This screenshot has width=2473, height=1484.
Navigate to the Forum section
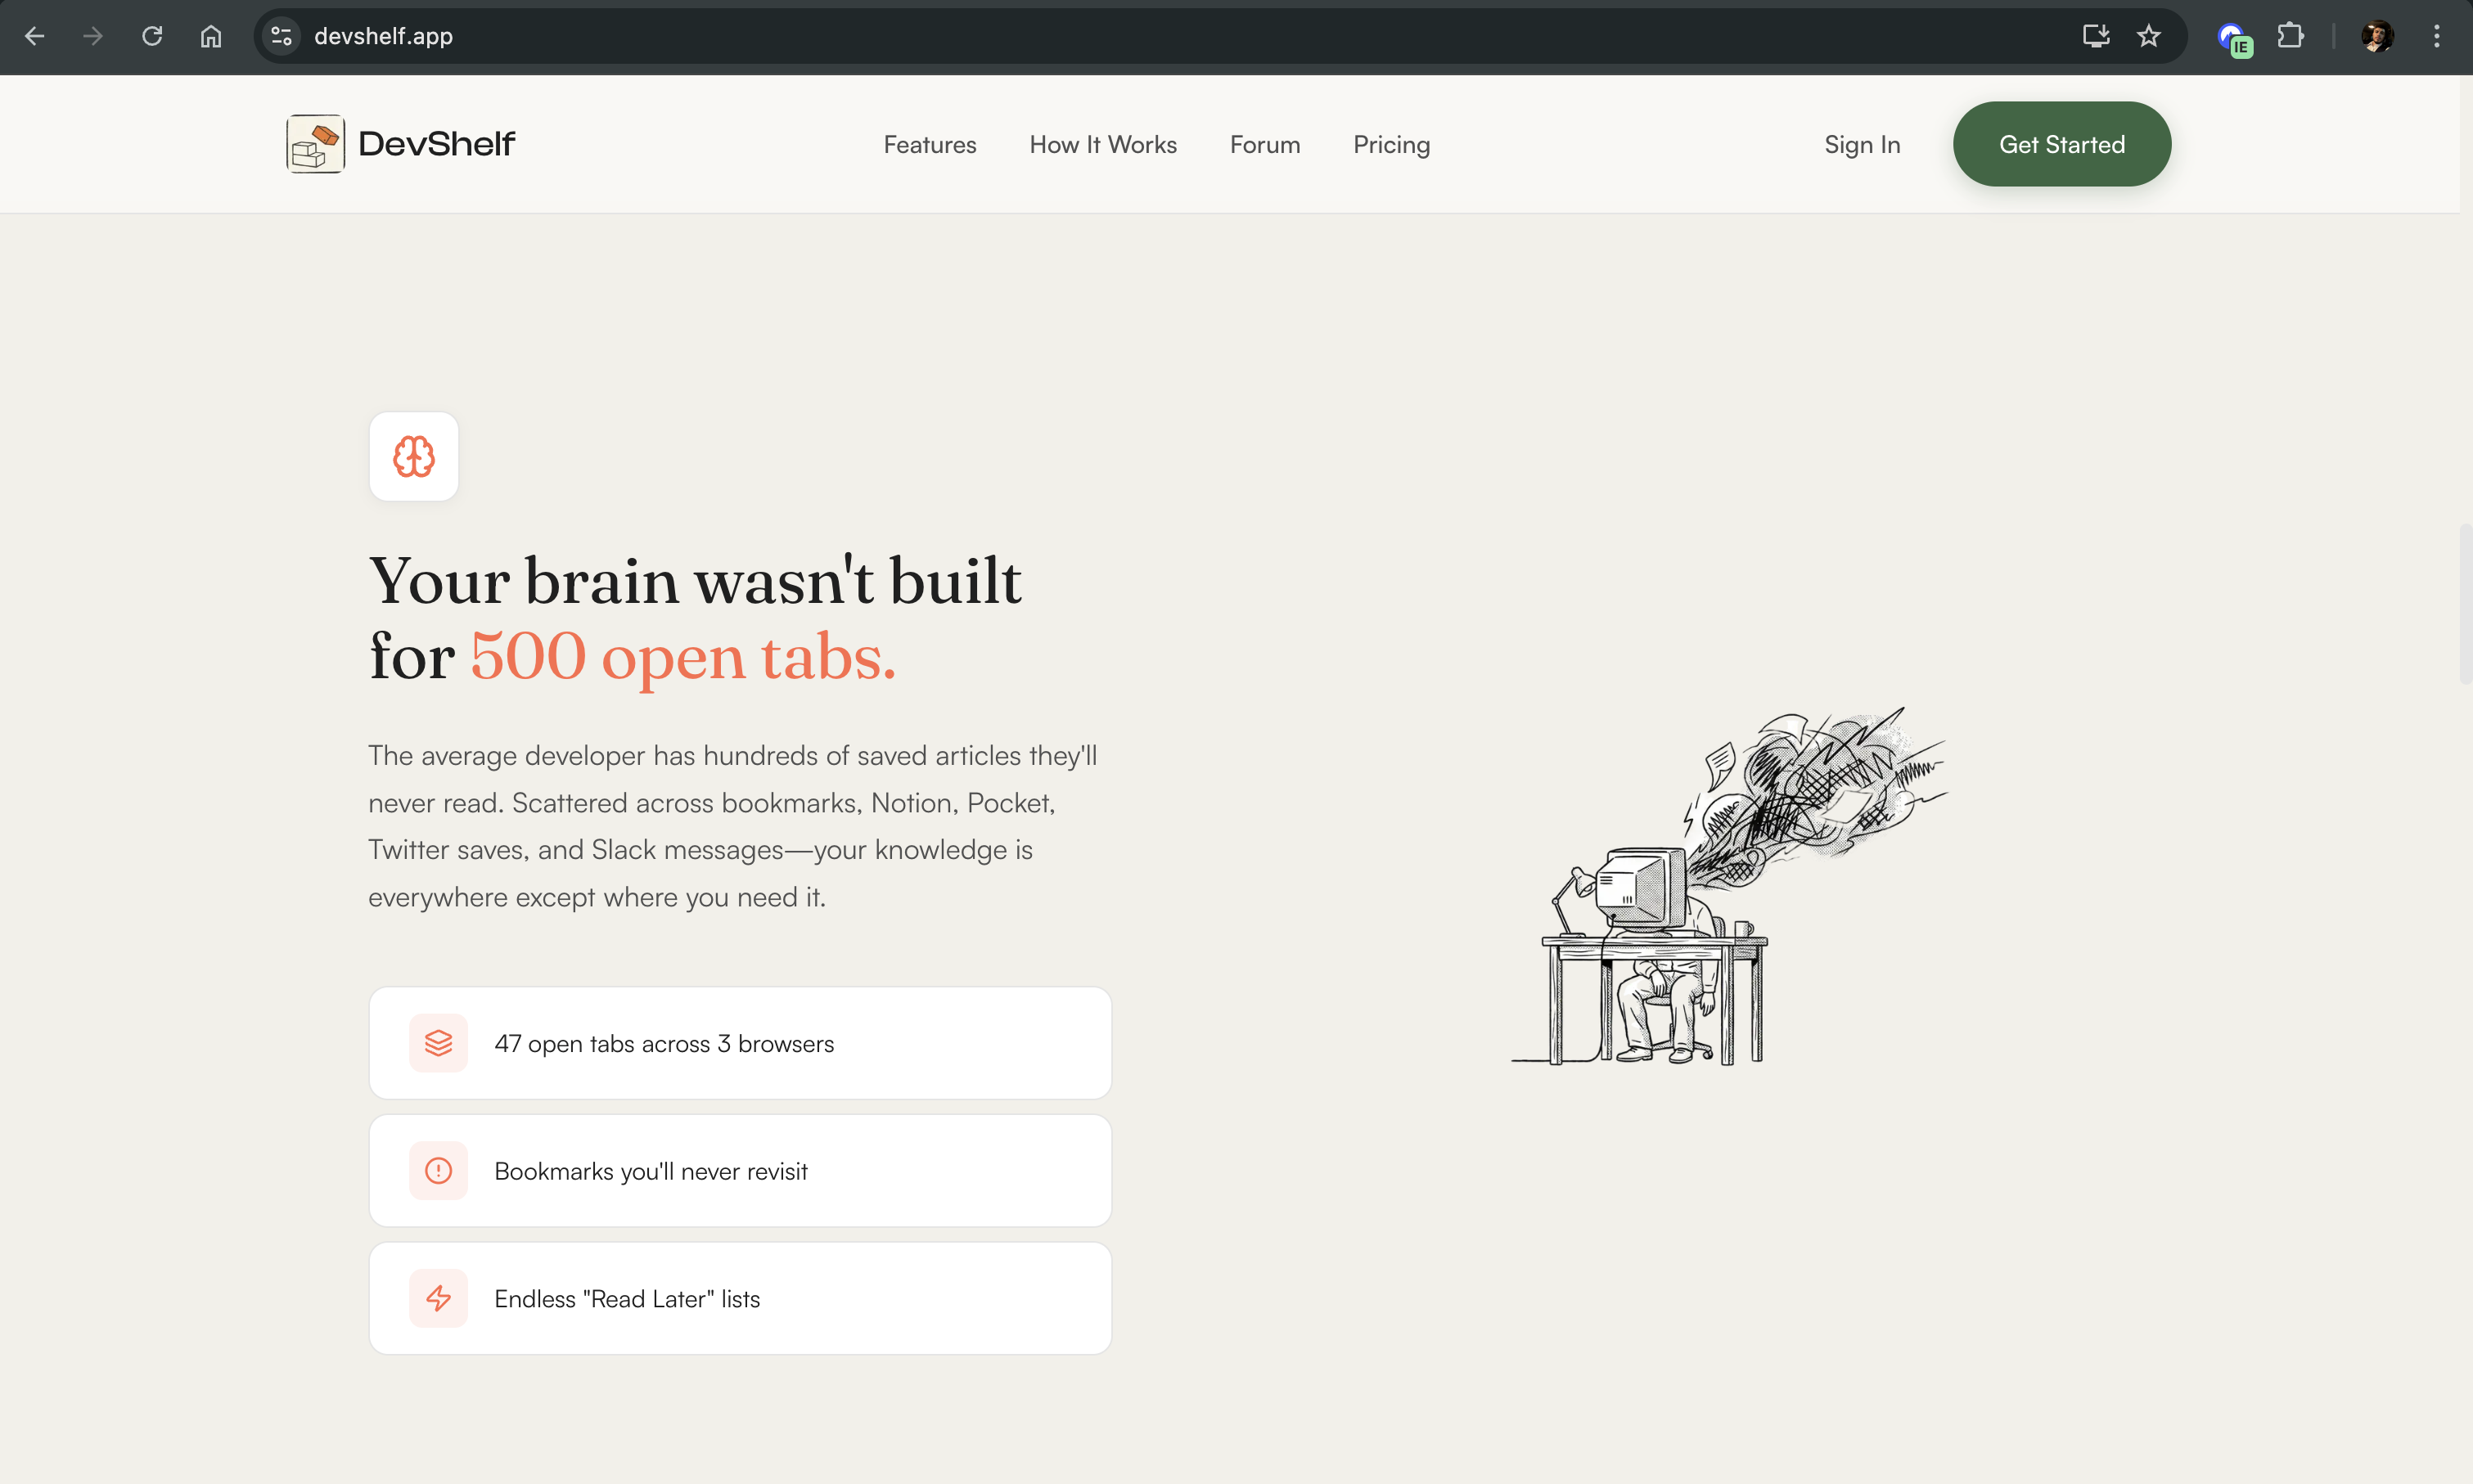click(1264, 144)
